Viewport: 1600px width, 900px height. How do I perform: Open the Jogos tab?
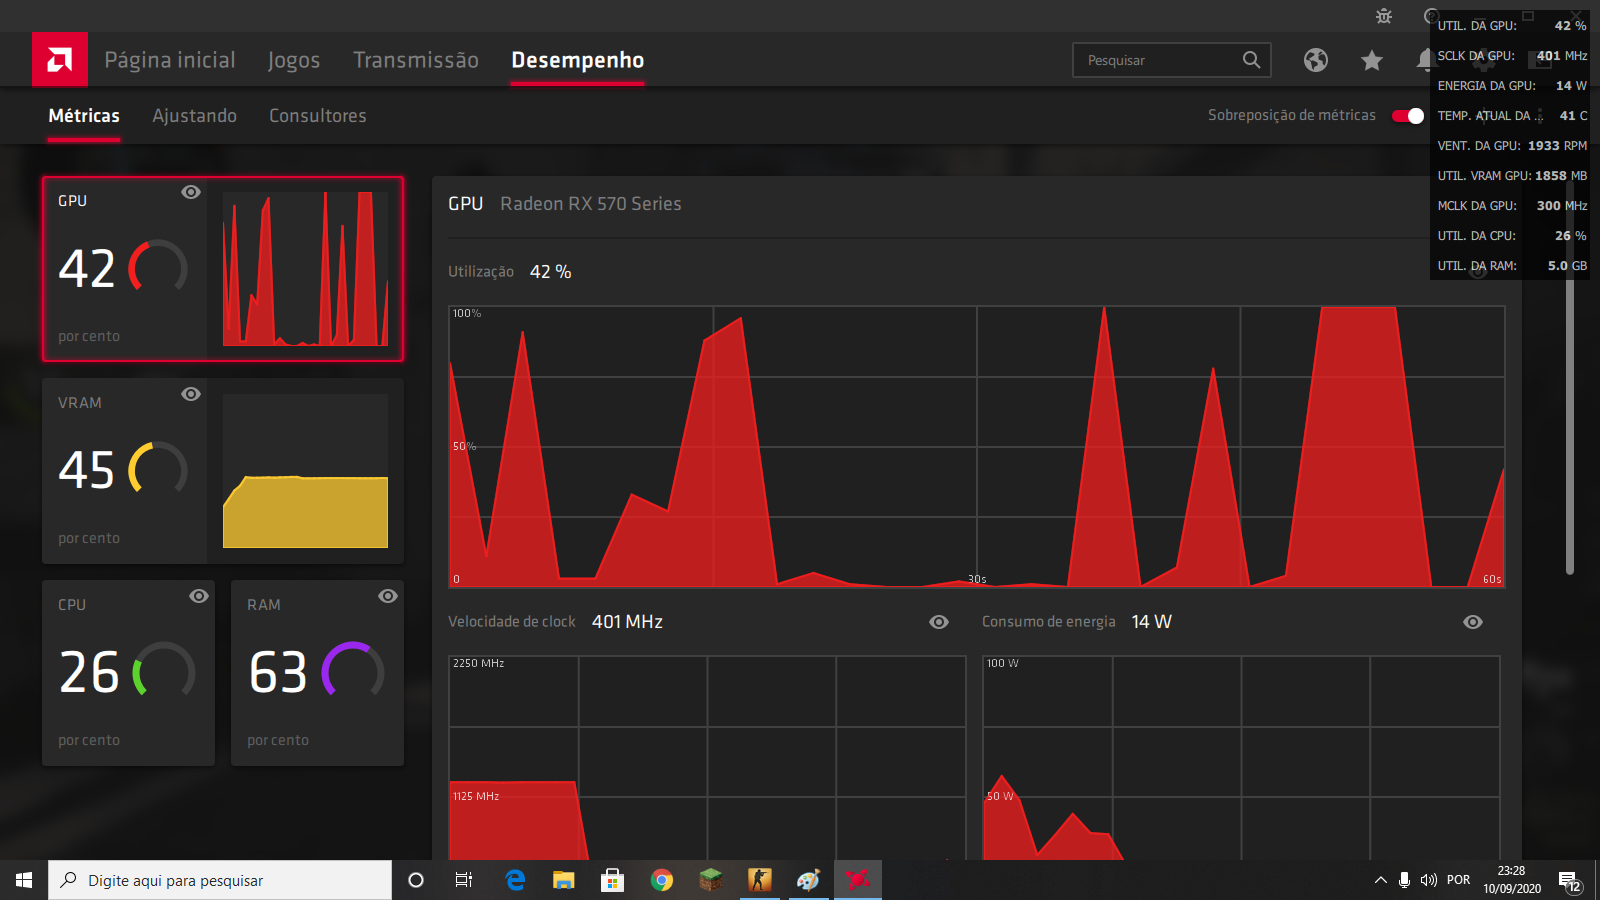tap(294, 60)
